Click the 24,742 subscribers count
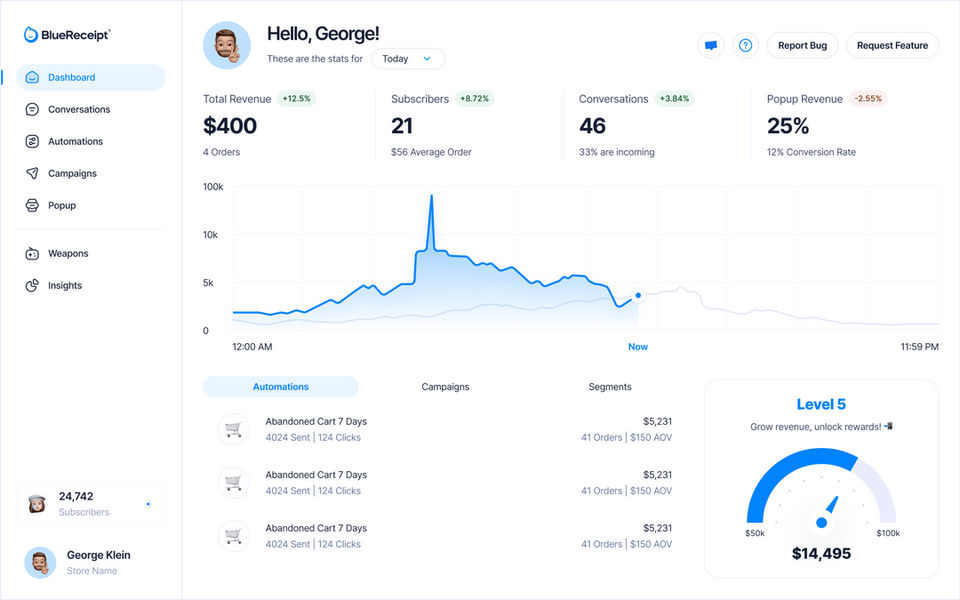 (76, 496)
